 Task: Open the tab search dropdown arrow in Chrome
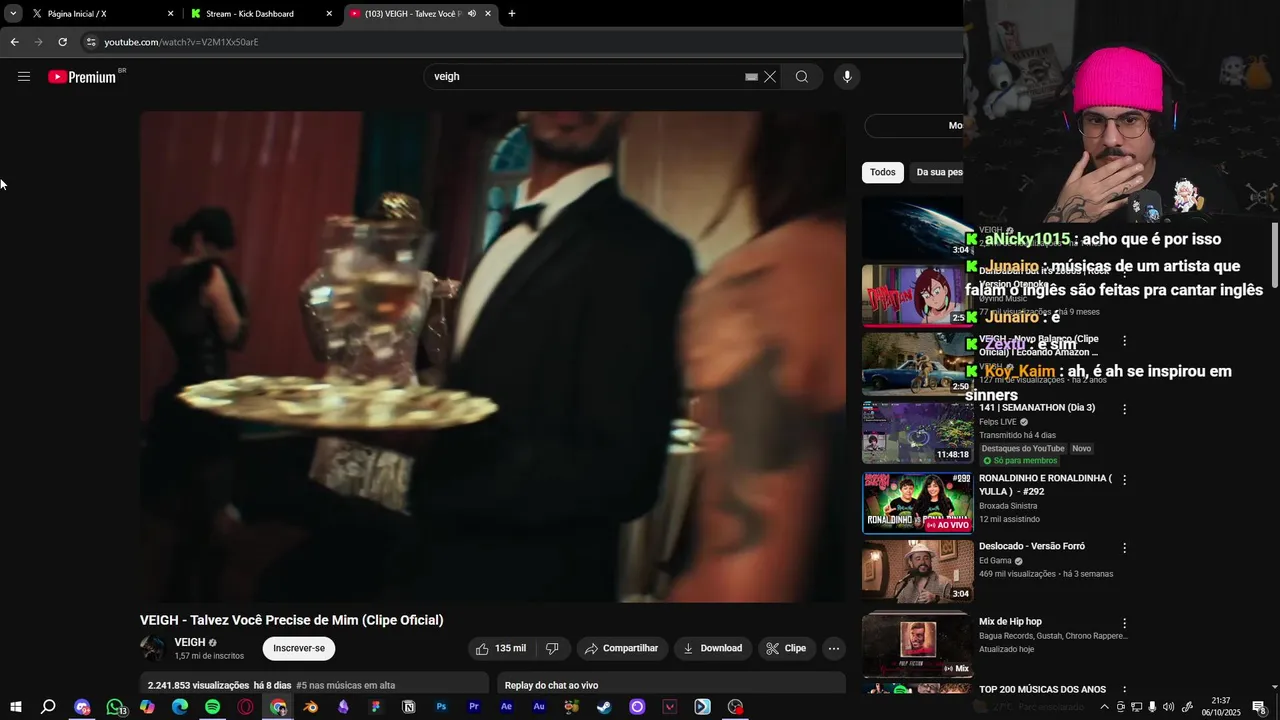click(13, 14)
